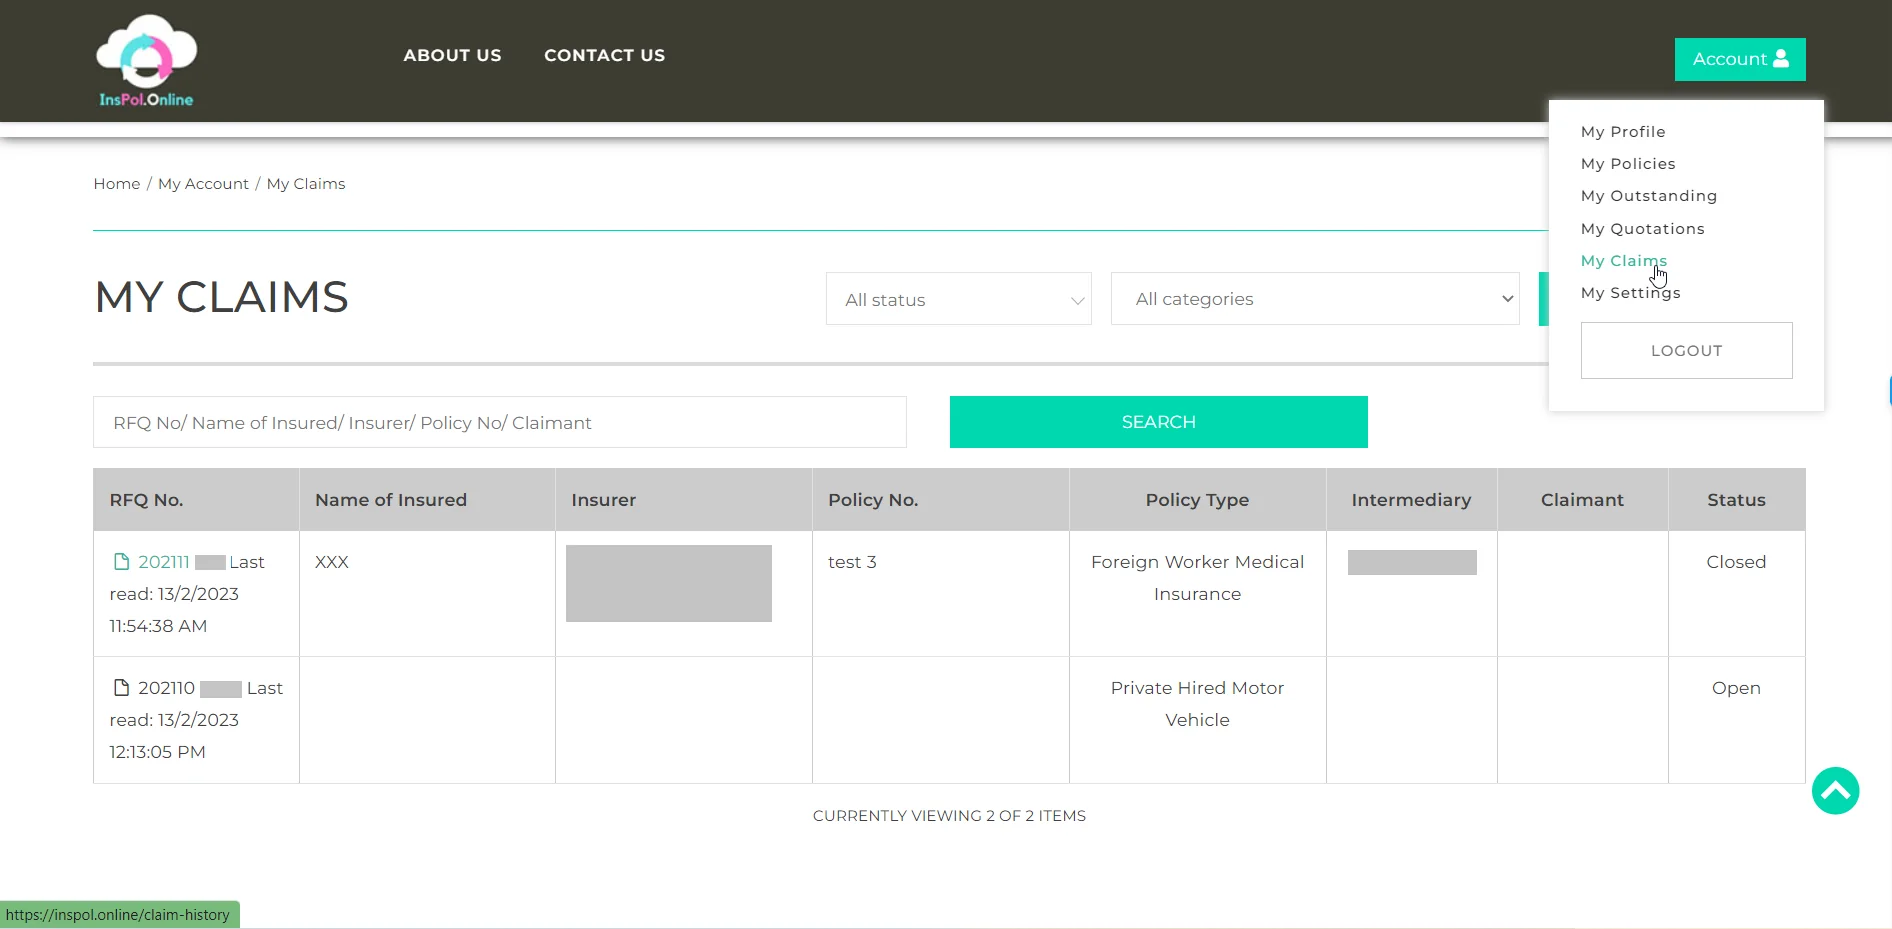The width and height of the screenshot is (1892, 929).
Task: Select My Profile from account menu
Action: click(1623, 132)
